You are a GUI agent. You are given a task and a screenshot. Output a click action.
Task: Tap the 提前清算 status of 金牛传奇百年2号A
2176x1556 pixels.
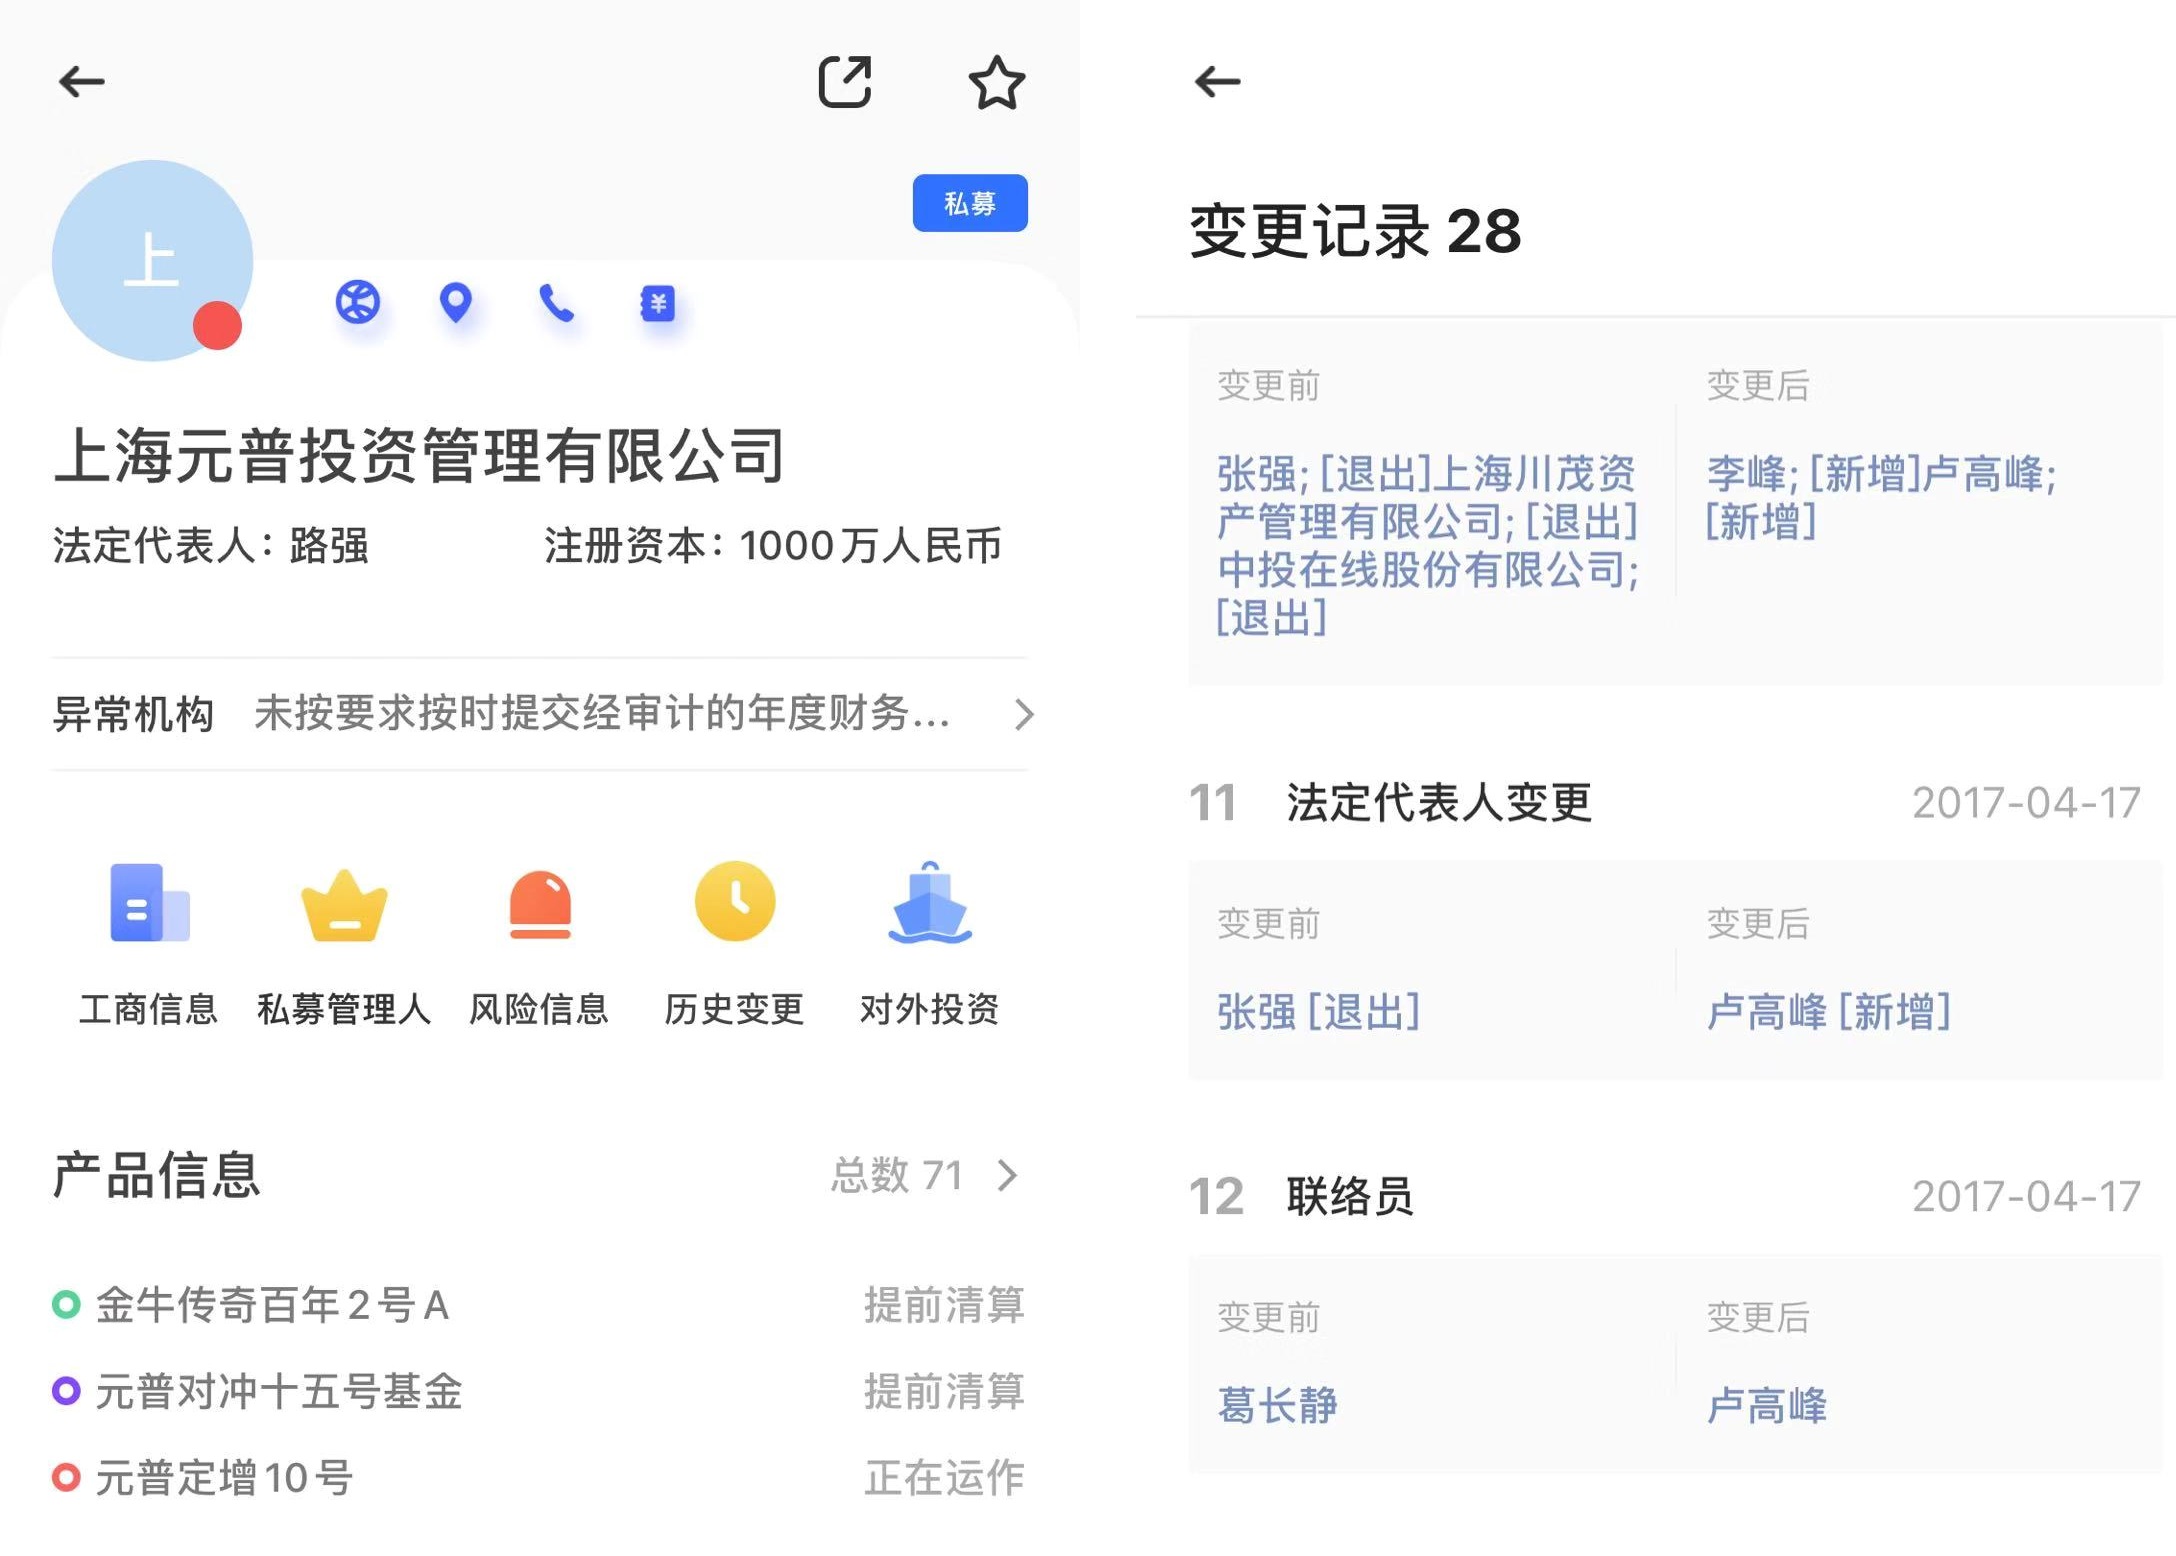[945, 1305]
